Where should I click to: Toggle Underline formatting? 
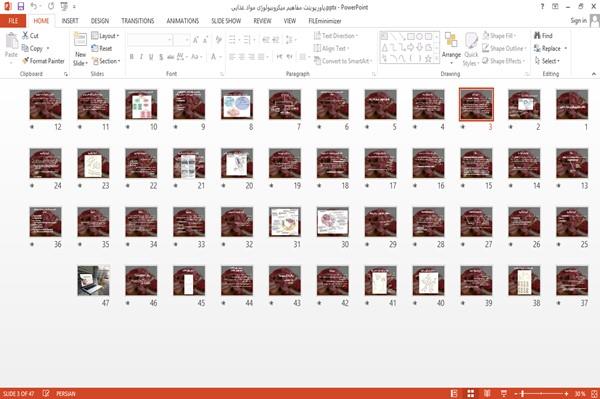[151, 57]
